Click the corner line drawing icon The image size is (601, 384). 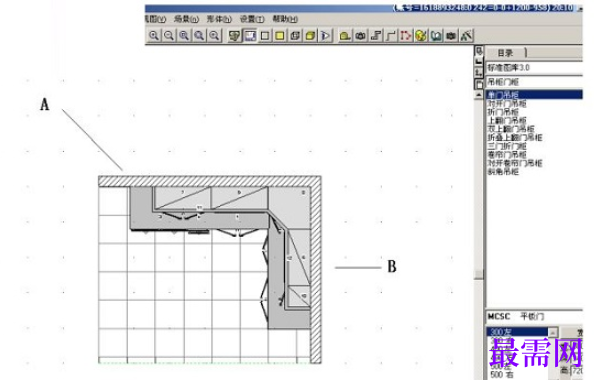(391, 36)
